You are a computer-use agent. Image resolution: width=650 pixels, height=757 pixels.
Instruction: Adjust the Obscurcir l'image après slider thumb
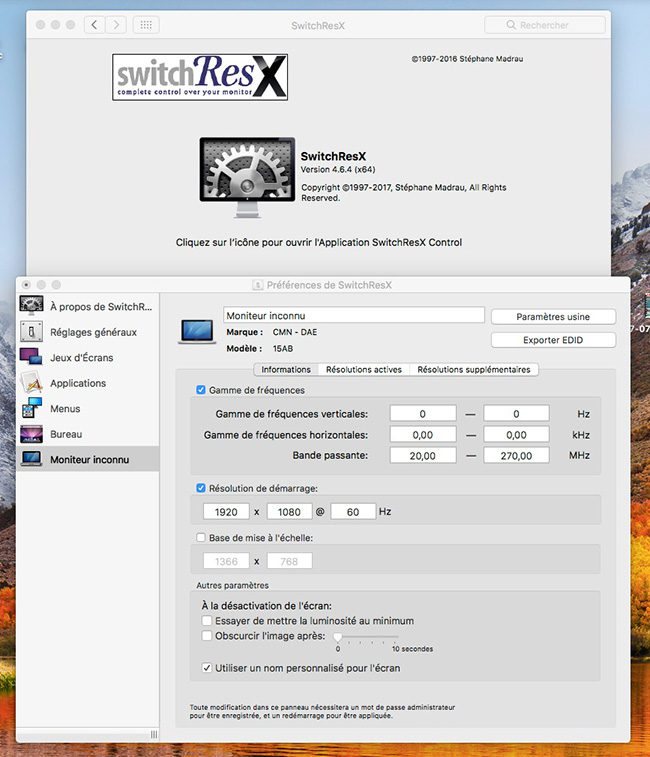(338, 638)
